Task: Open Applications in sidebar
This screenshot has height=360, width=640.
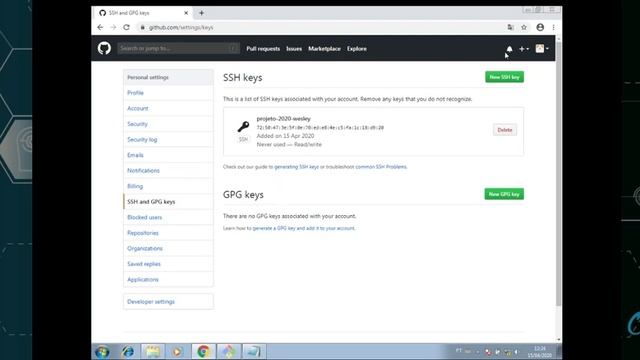Action: [168, 280]
